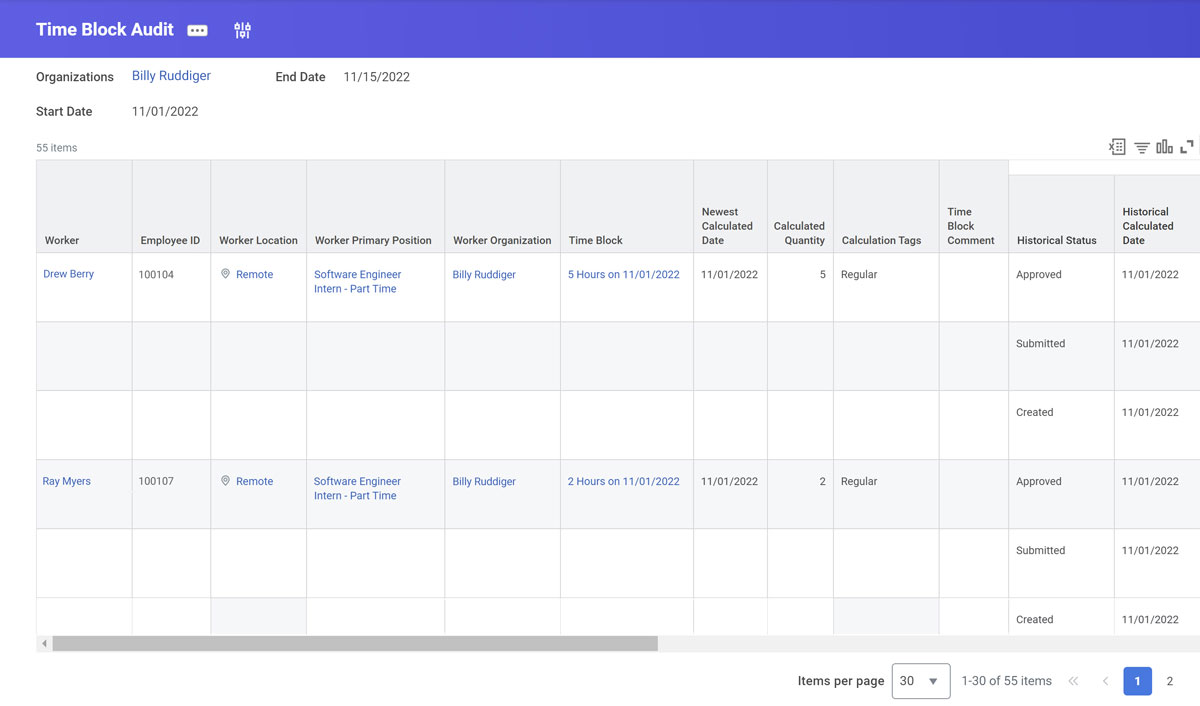Expand table to fullscreen icon

click(x=1187, y=147)
